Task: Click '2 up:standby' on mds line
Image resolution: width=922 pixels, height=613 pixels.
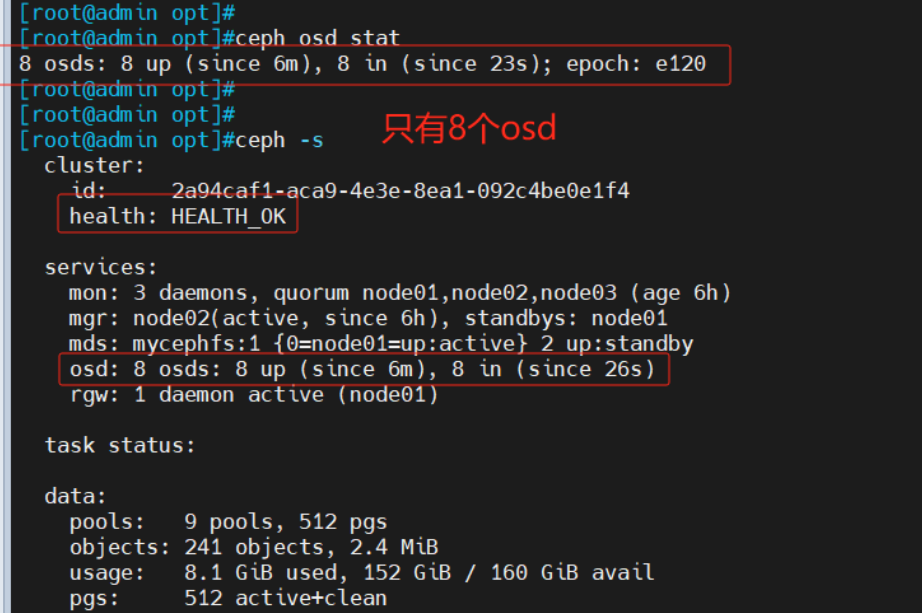Action: pyautogui.click(x=617, y=344)
